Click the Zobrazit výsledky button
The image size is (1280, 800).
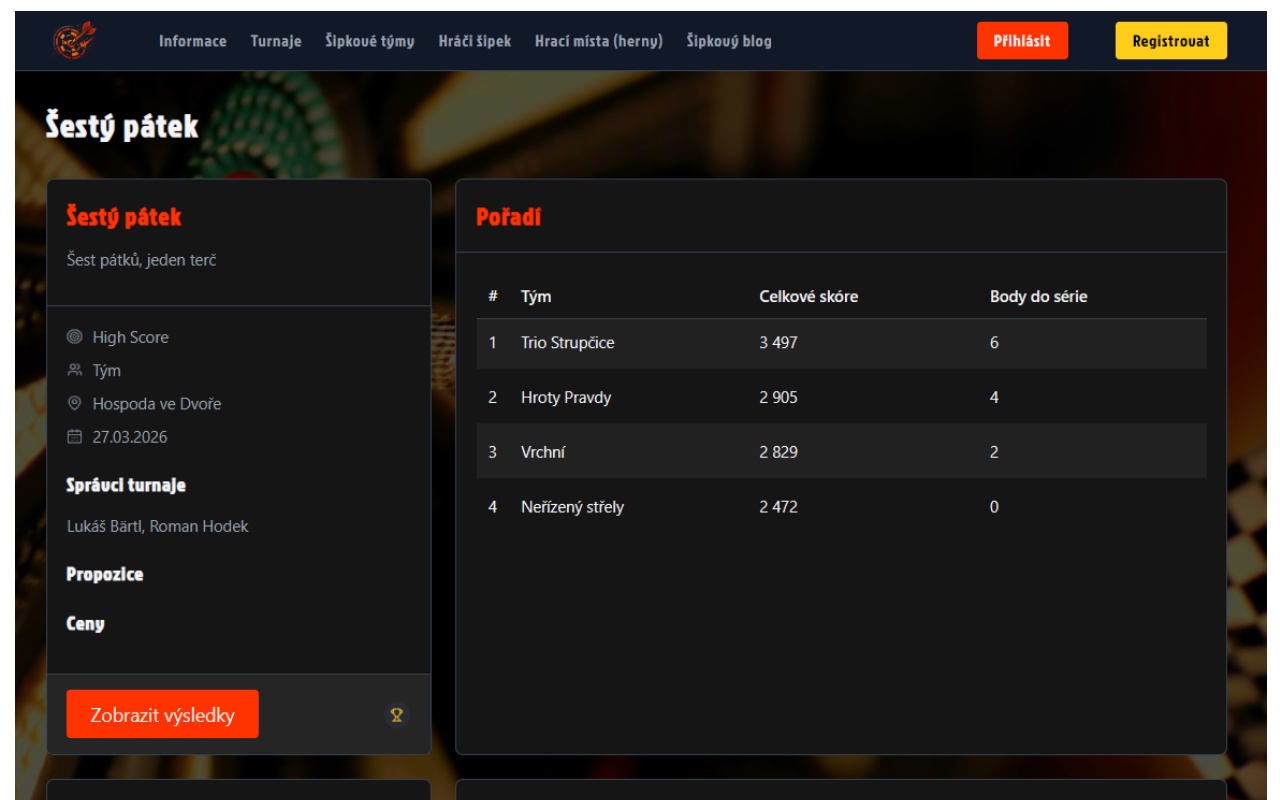[x=163, y=714]
